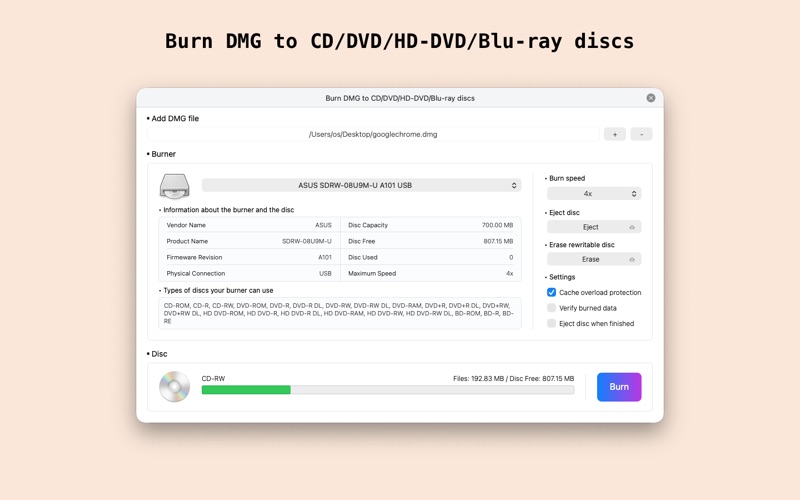Click the supported disc types text box

coord(340,313)
